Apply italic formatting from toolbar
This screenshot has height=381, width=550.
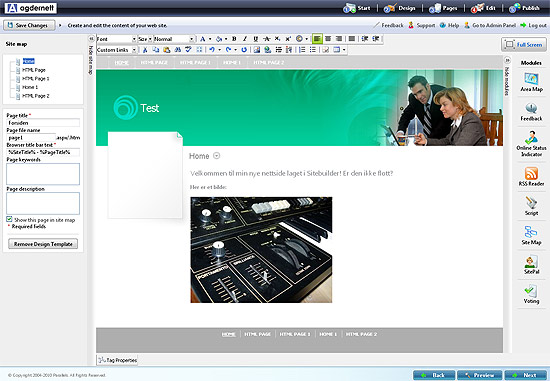click(x=244, y=39)
